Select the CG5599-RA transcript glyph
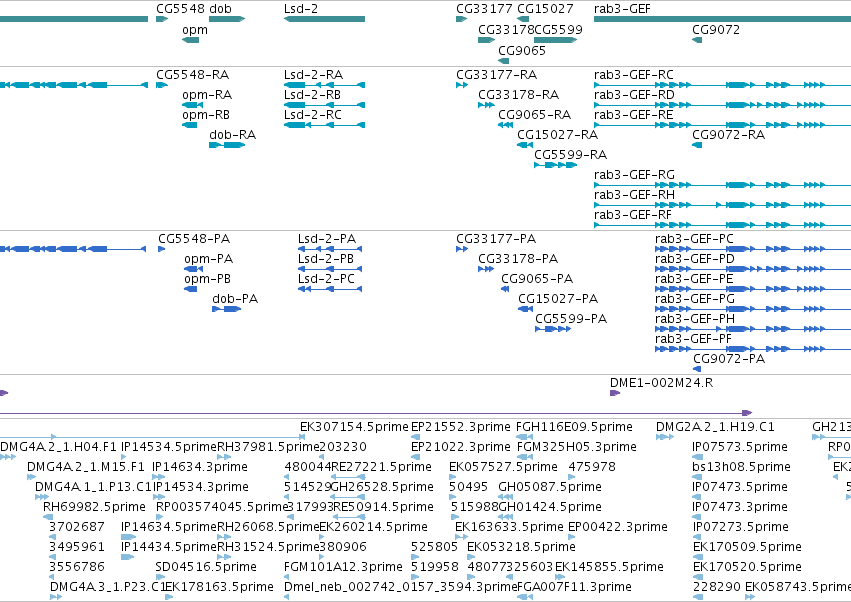Image resolution: width=851 pixels, height=602 pixels. tap(555, 165)
